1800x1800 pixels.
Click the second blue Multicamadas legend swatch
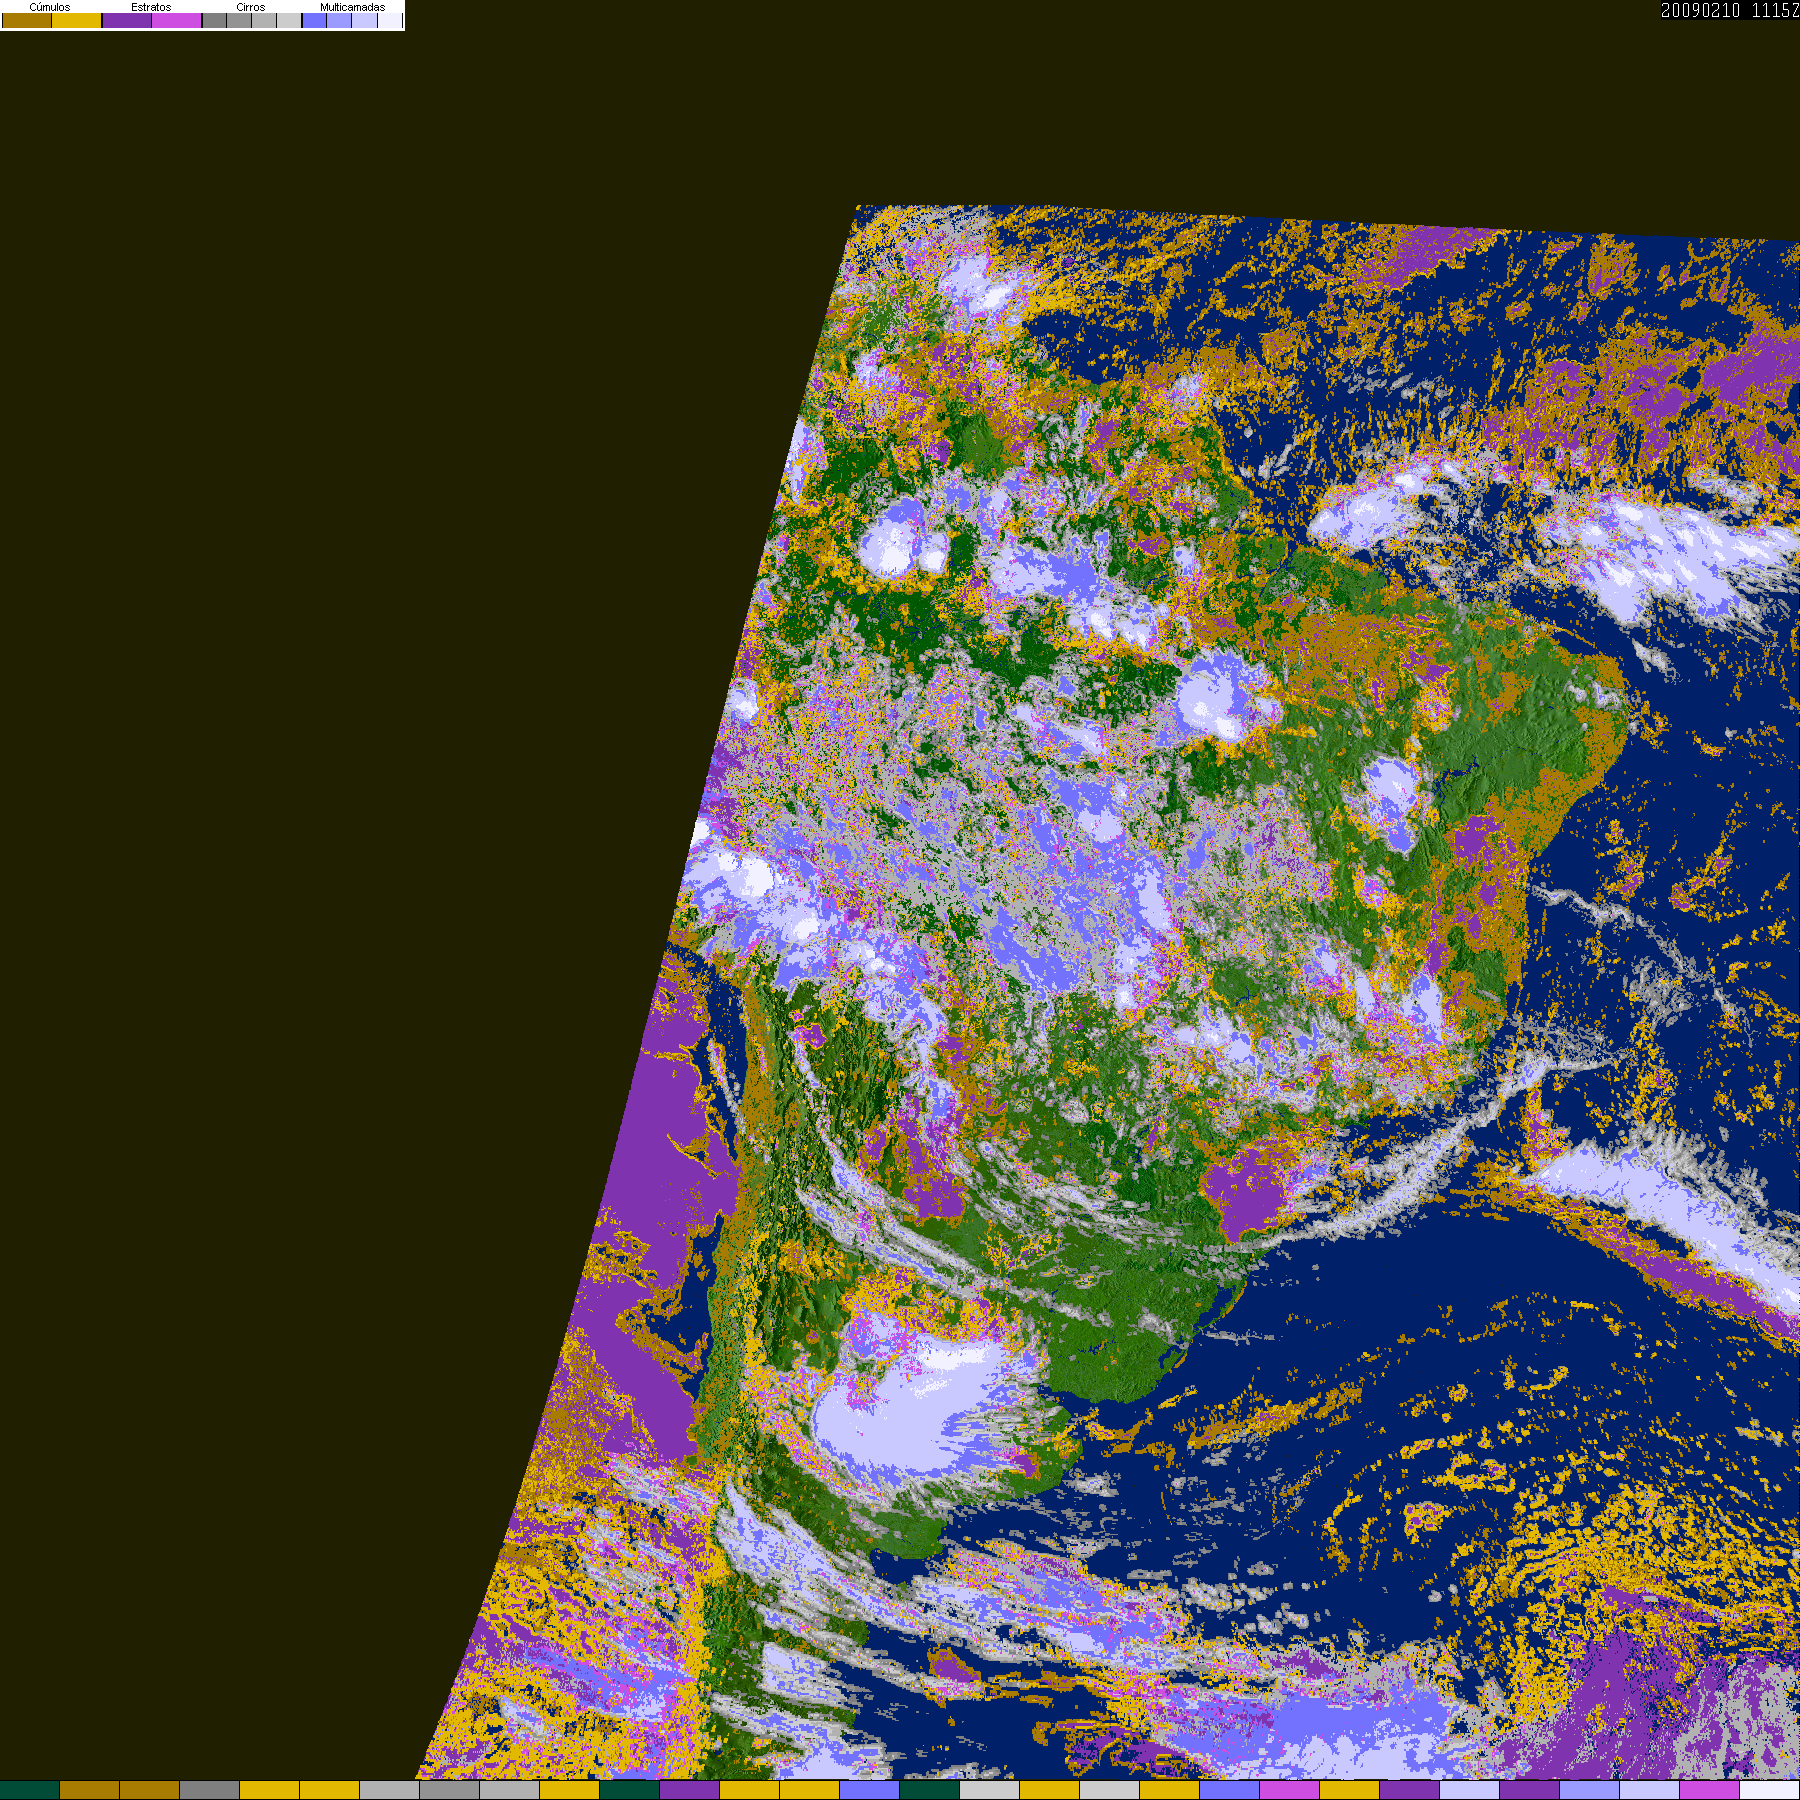339,21
